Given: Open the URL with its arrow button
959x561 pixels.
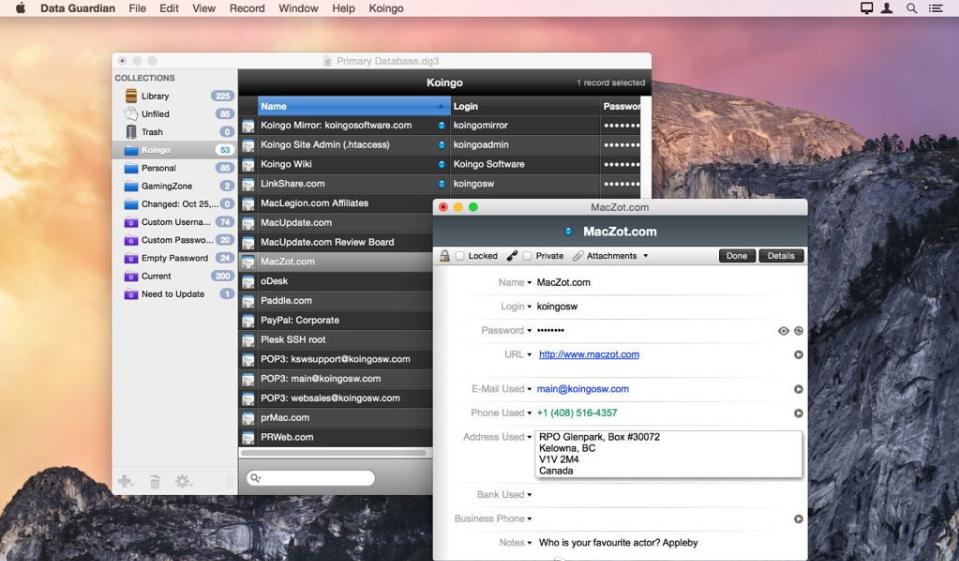Looking at the screenshot, I should 798,355.
